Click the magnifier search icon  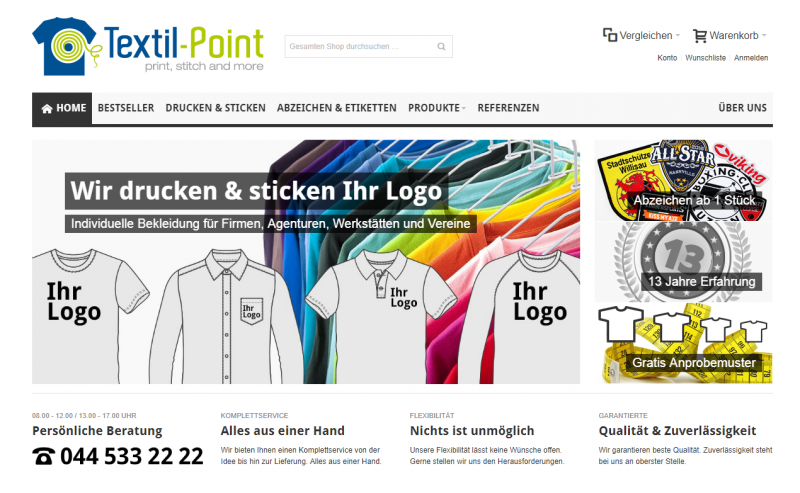click(441, 46)
